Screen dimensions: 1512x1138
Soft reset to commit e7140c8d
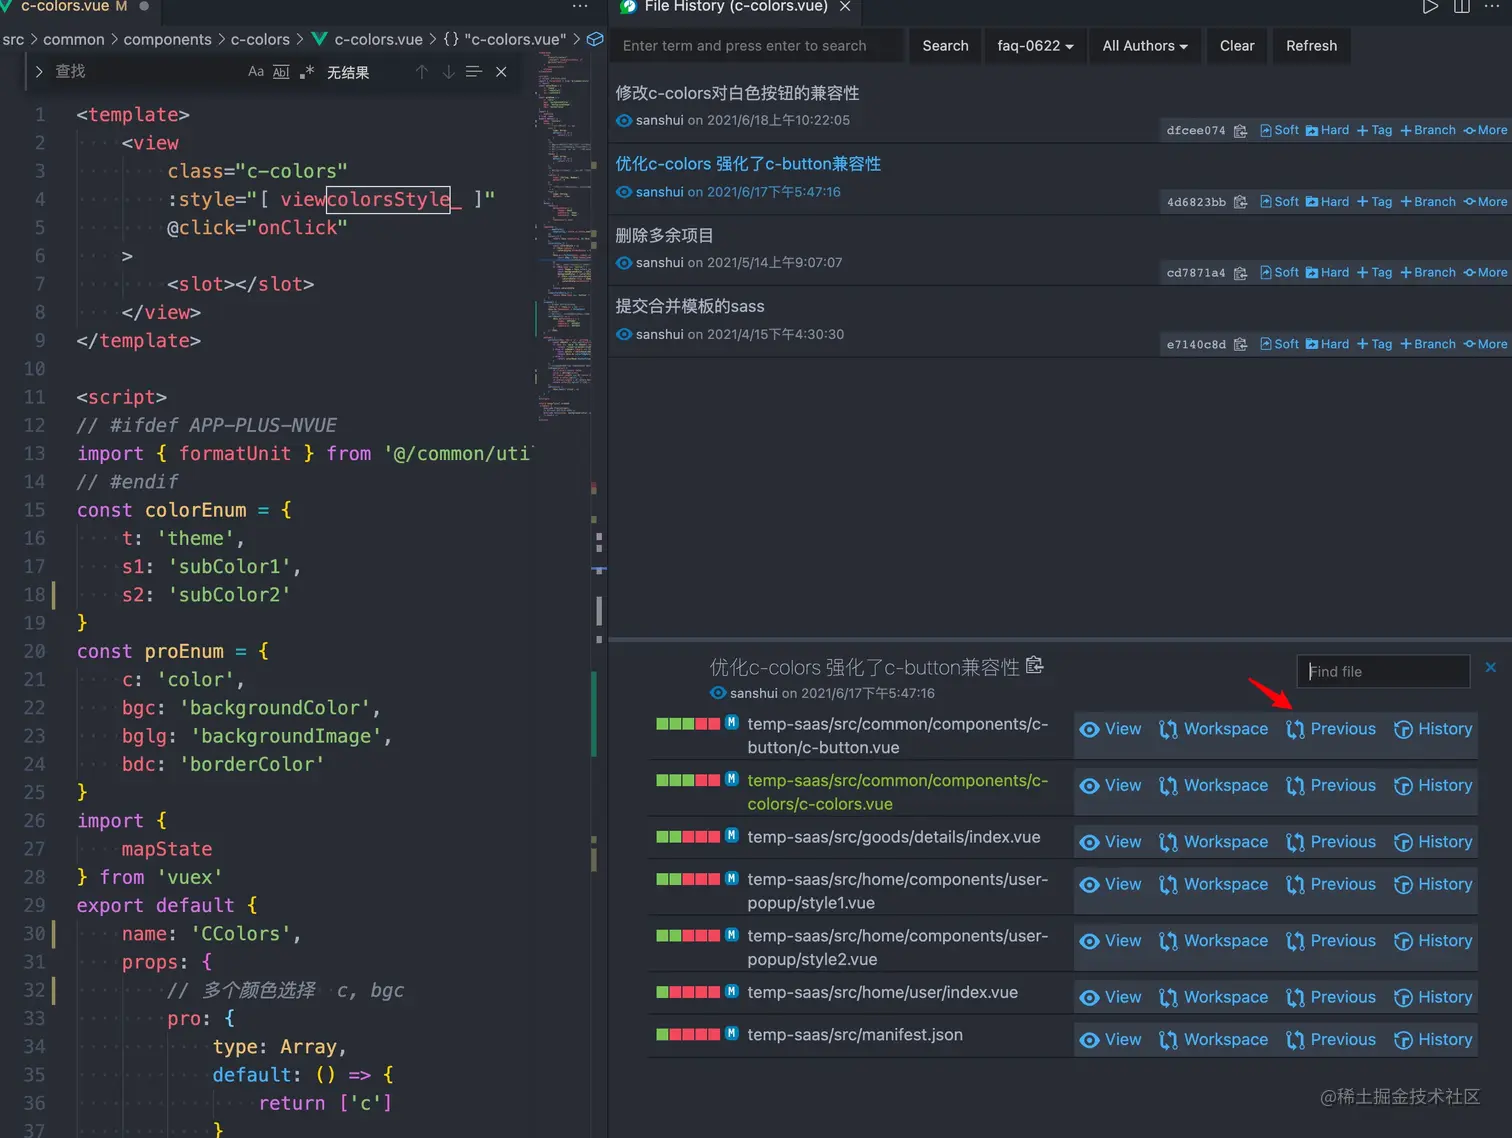click(x=1279, y=344)
